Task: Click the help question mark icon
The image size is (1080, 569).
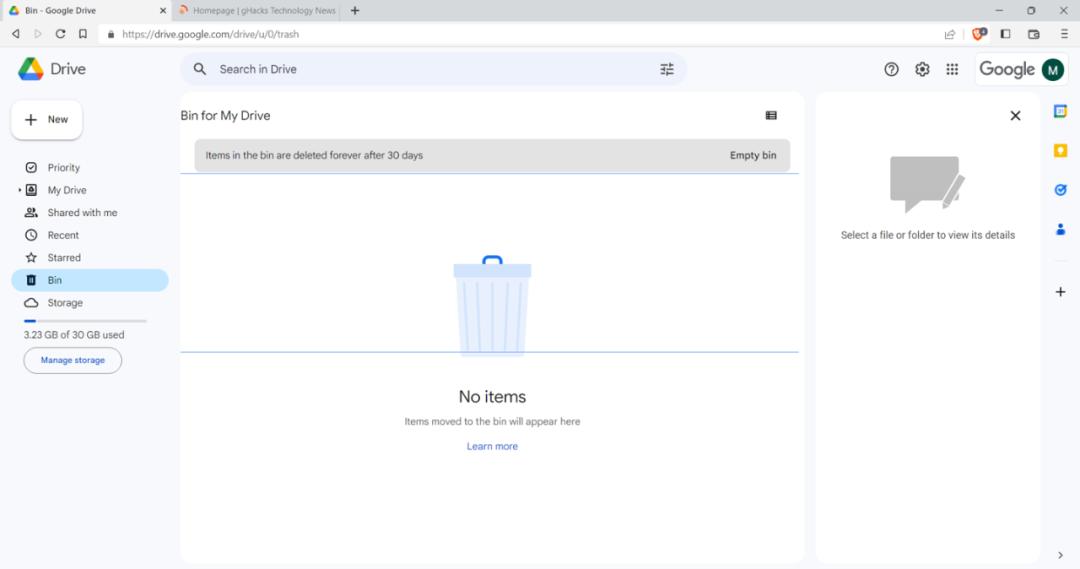Action: [x=891, y=69]
